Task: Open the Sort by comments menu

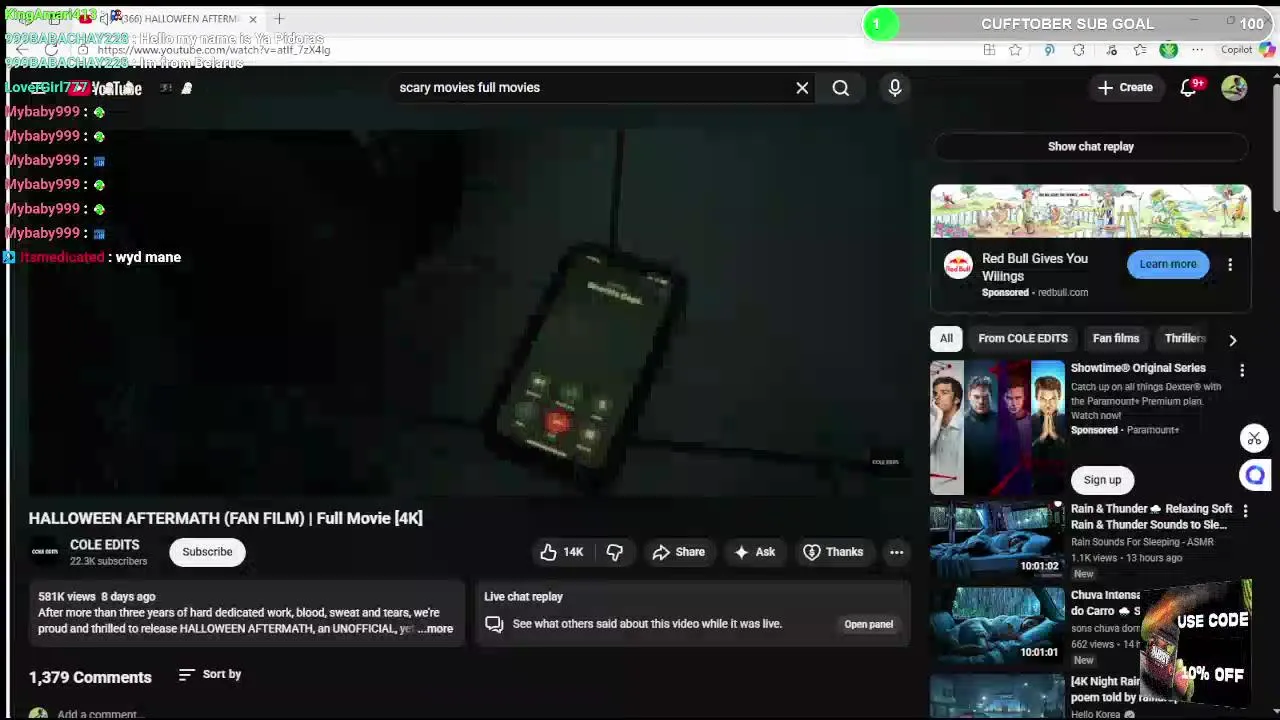Action: pyautogui.click(x=210, y=675)
